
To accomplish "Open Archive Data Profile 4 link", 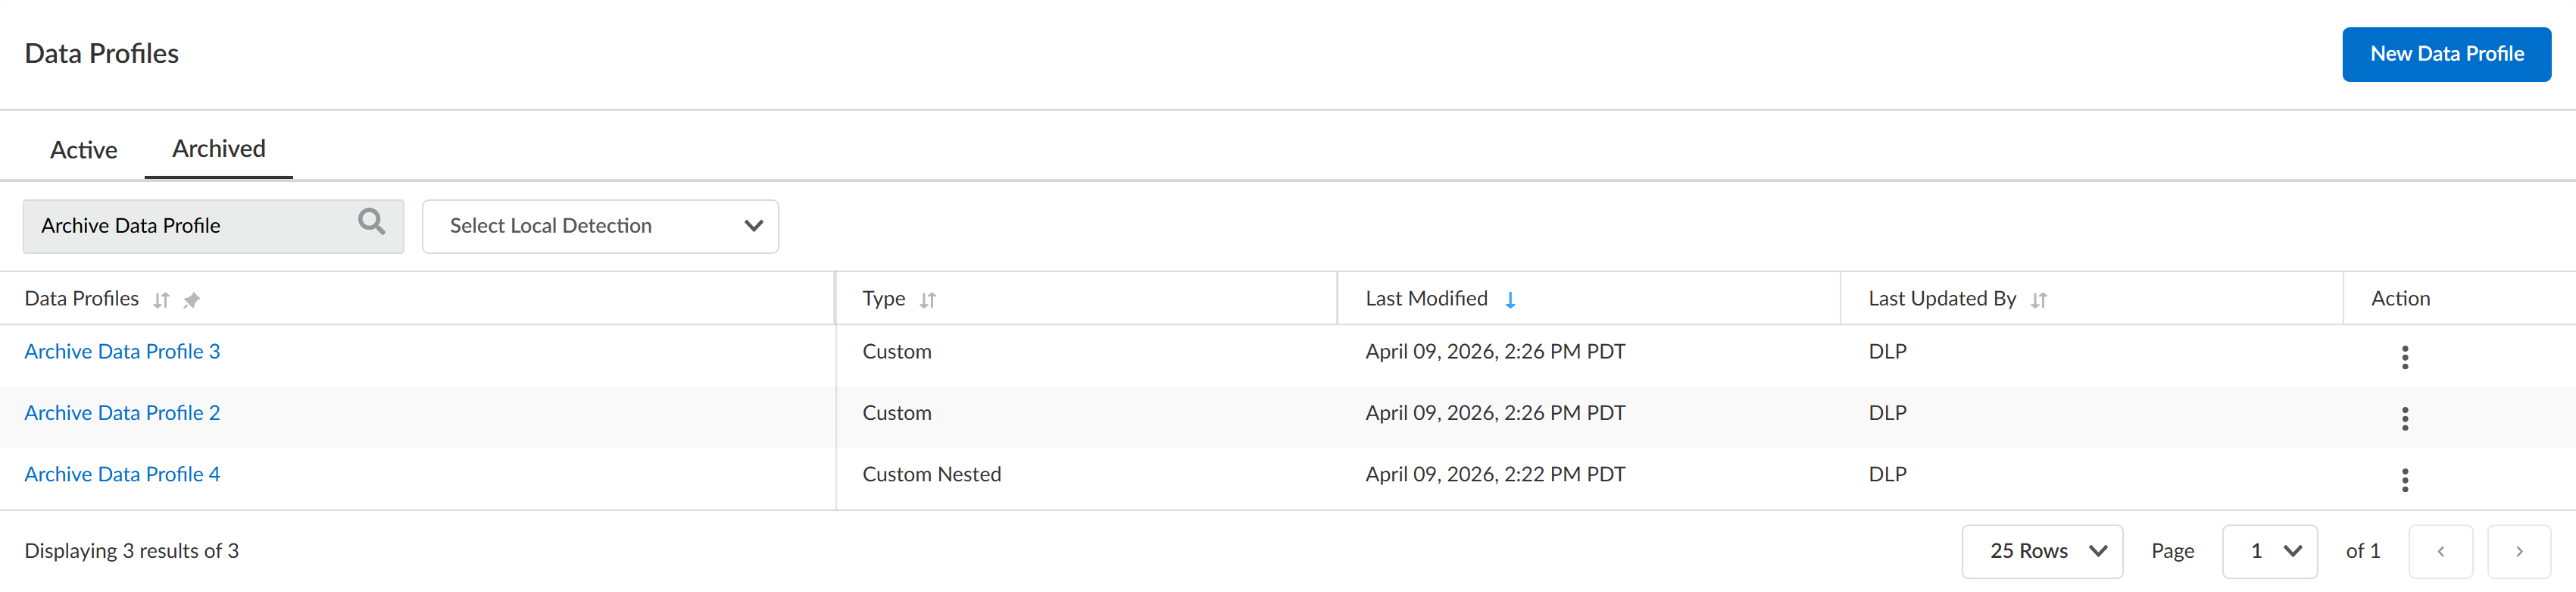I will pyautogui.click(x=122, y=475).
